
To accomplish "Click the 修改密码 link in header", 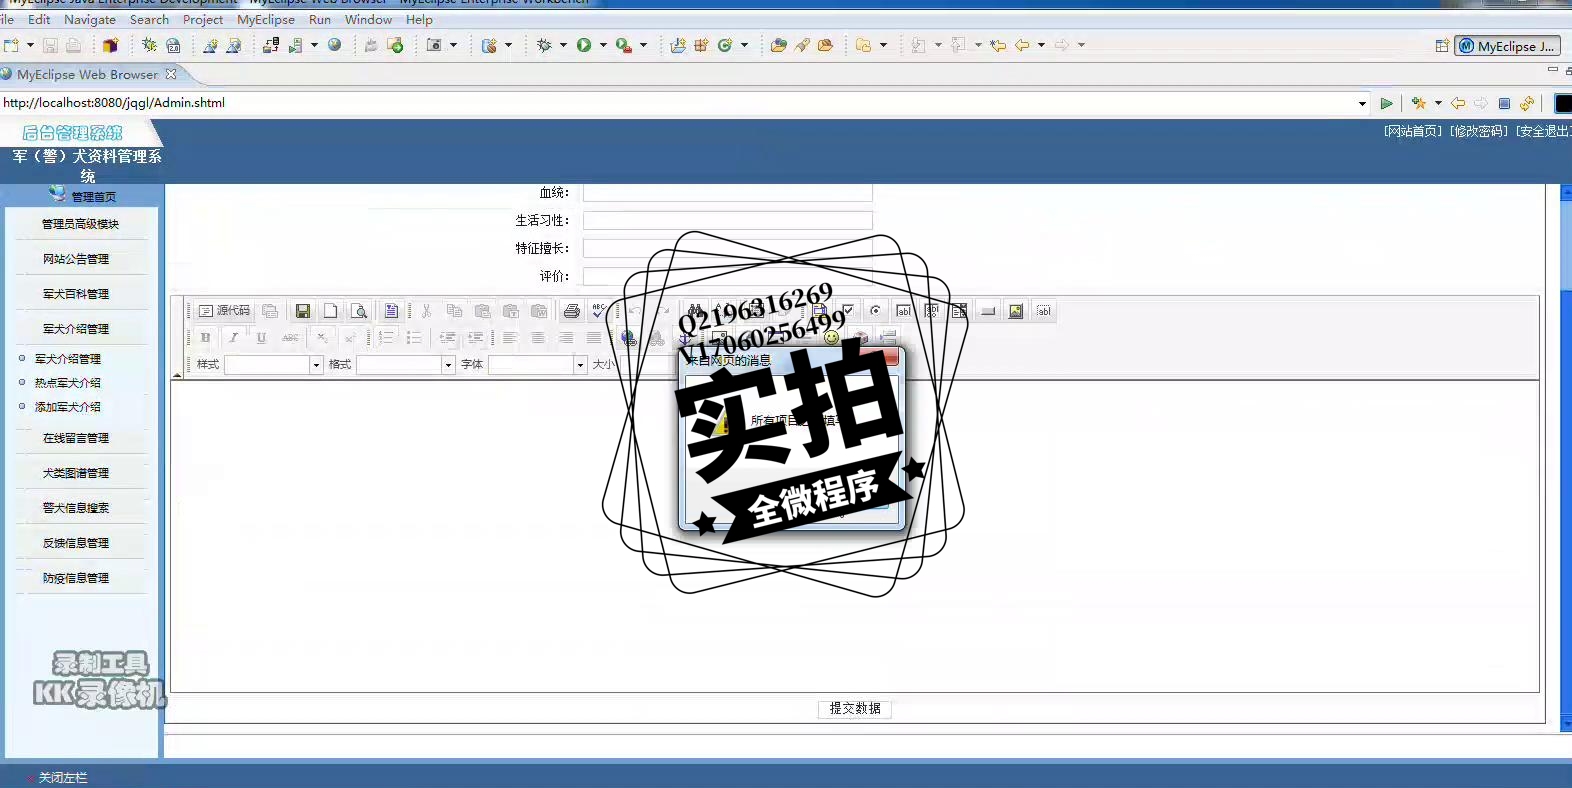I will [x=1479, y=131].
